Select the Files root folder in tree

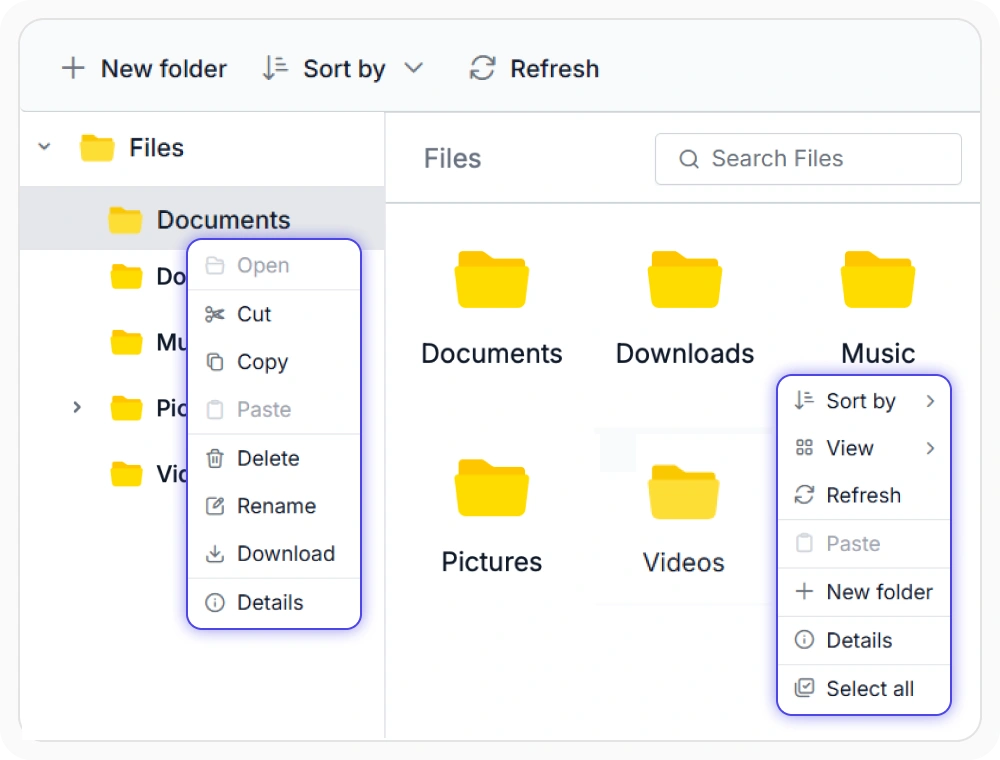click(x=132, y=148)
